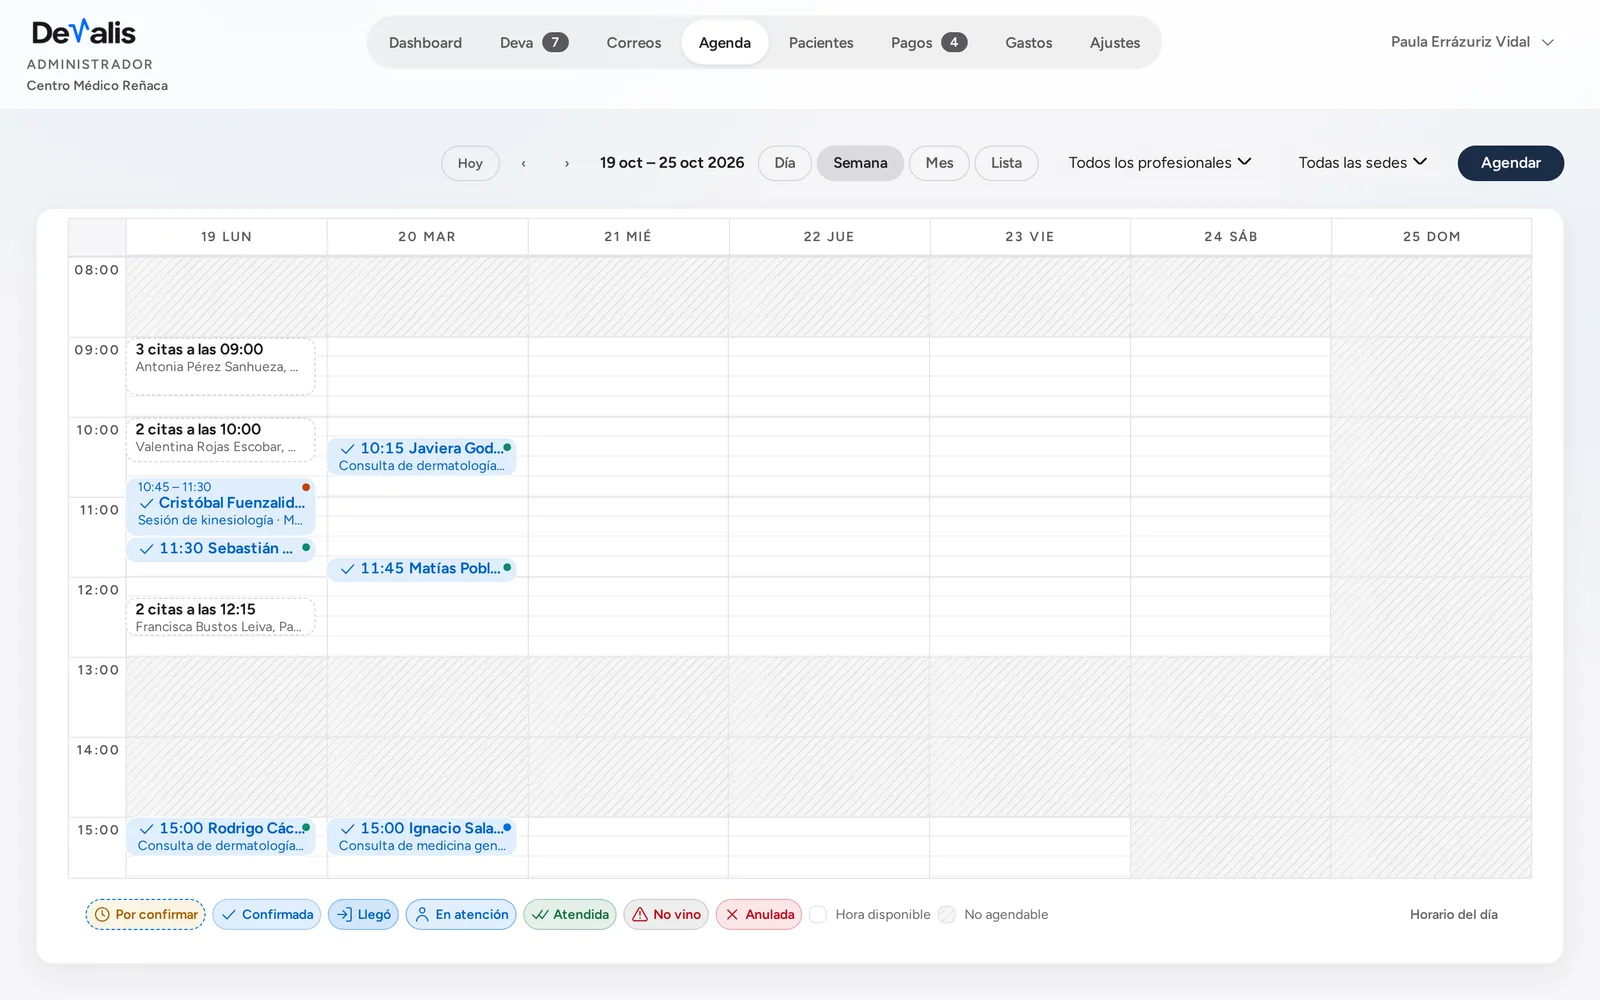The width and height of the screenshot is (1600, 1000).
Task: Switch to Lista view
Action: tap(1006, 163)
